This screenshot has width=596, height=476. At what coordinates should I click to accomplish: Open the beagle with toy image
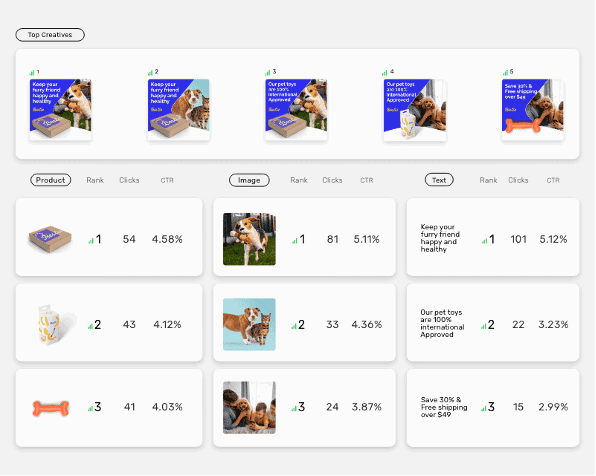(249, 239)
